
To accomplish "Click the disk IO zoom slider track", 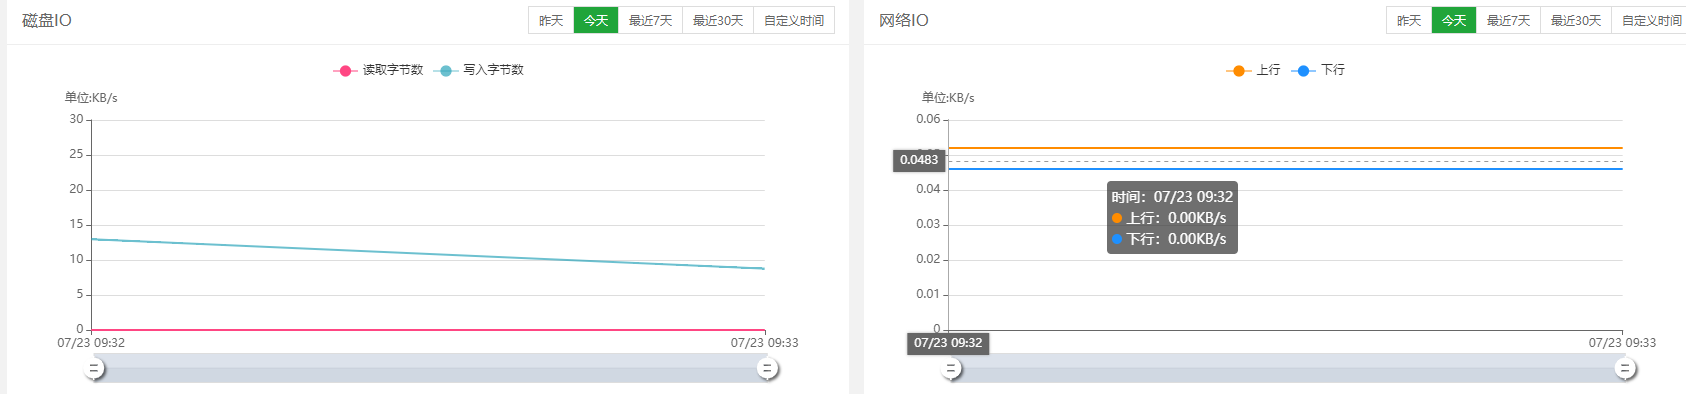I will tap(430, 368).
